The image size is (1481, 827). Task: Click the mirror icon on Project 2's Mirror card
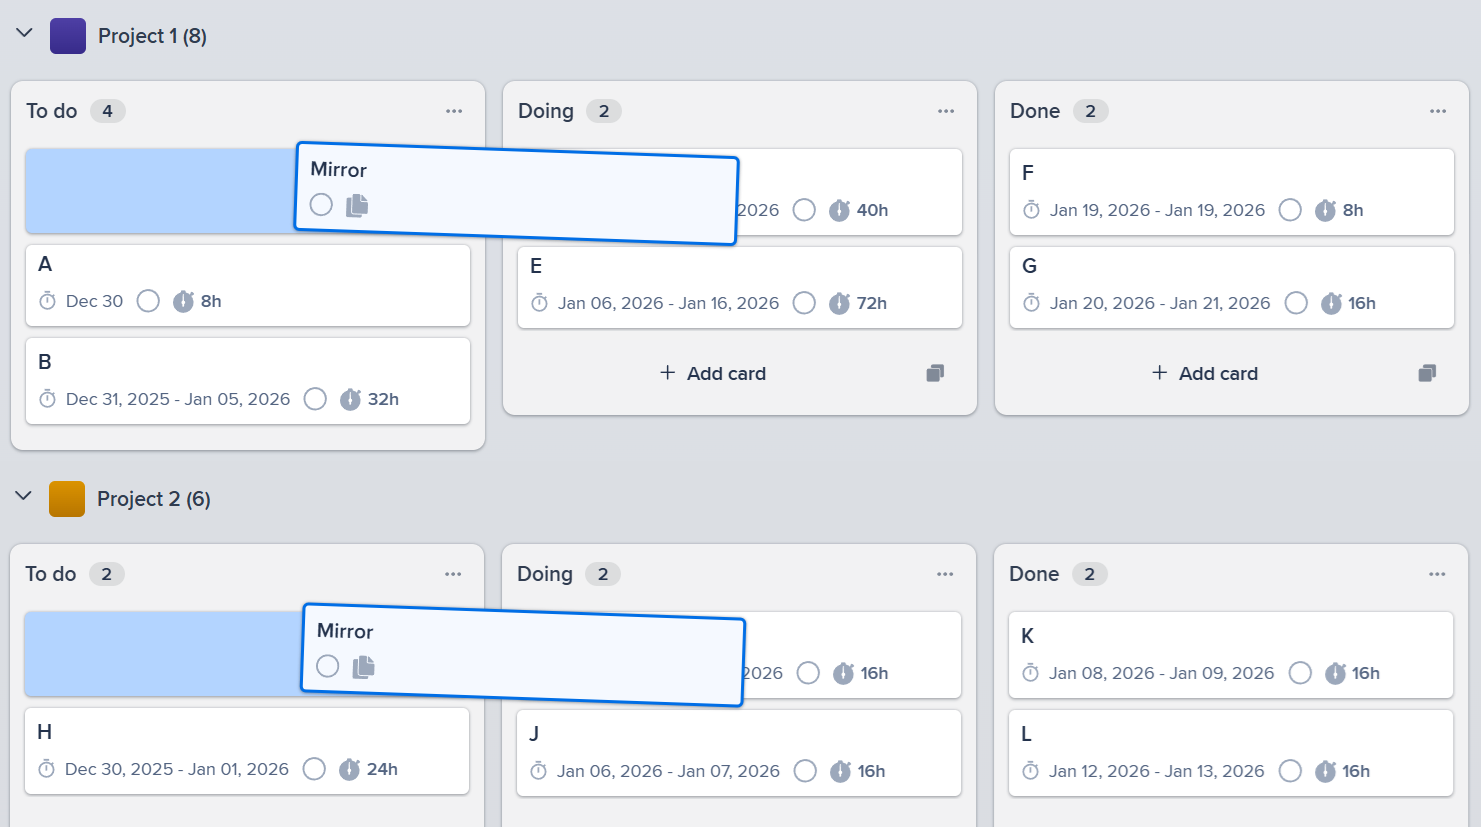pos(363,666)
